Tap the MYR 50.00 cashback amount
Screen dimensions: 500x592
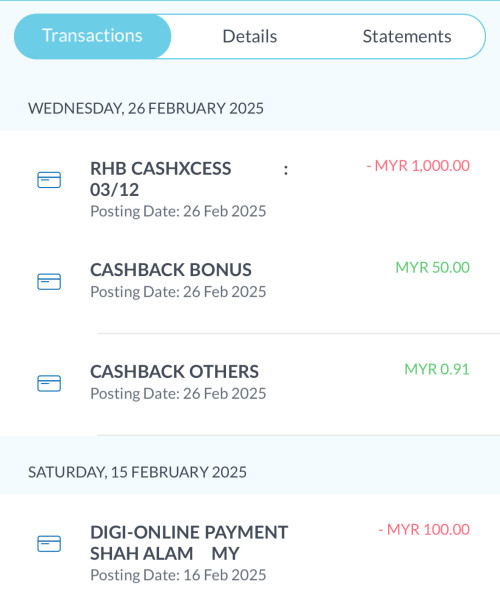pos(432,267)
